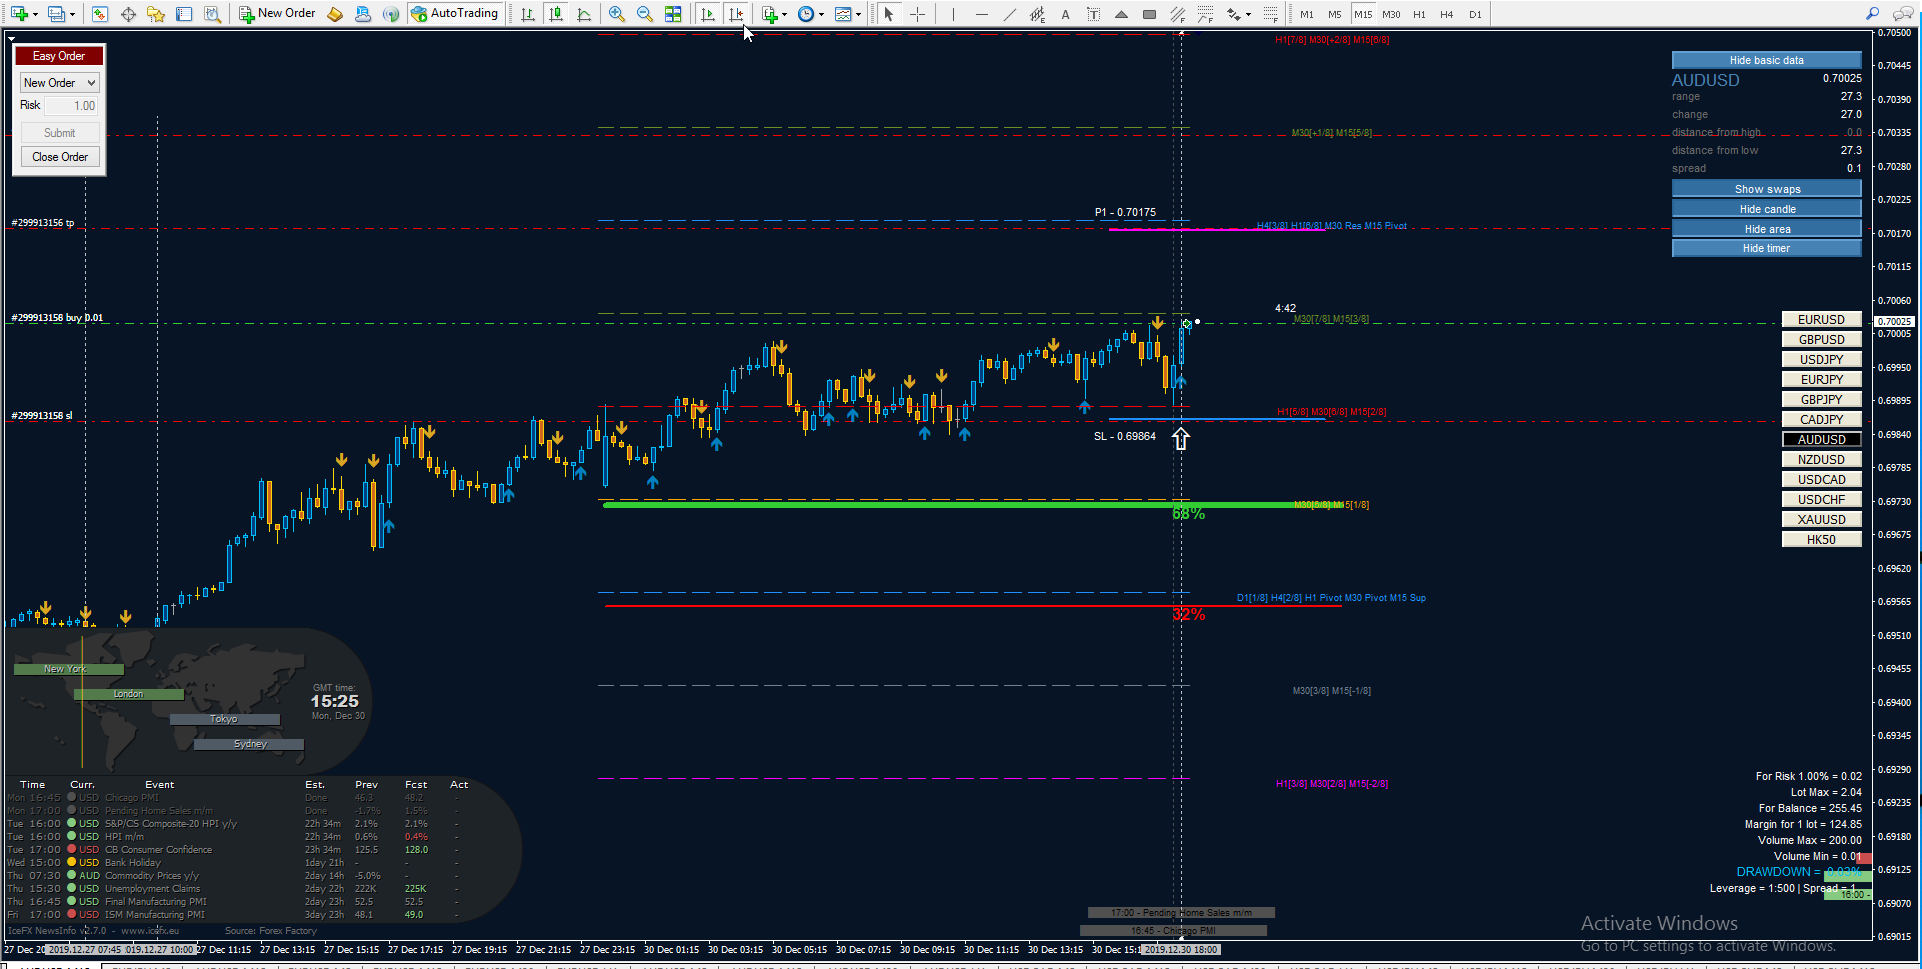Viewport: 1922px width, 969px height.
Task: Click the Zoom In magnifier icon
Action: point(617,14)
